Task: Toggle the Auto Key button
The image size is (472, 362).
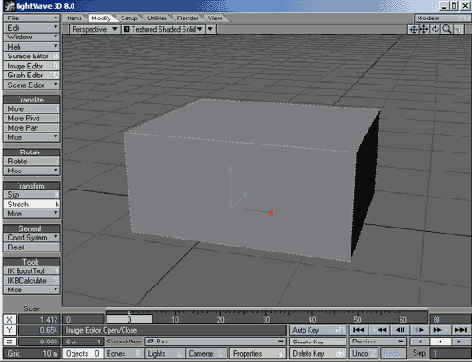Action: pos(318,330)
